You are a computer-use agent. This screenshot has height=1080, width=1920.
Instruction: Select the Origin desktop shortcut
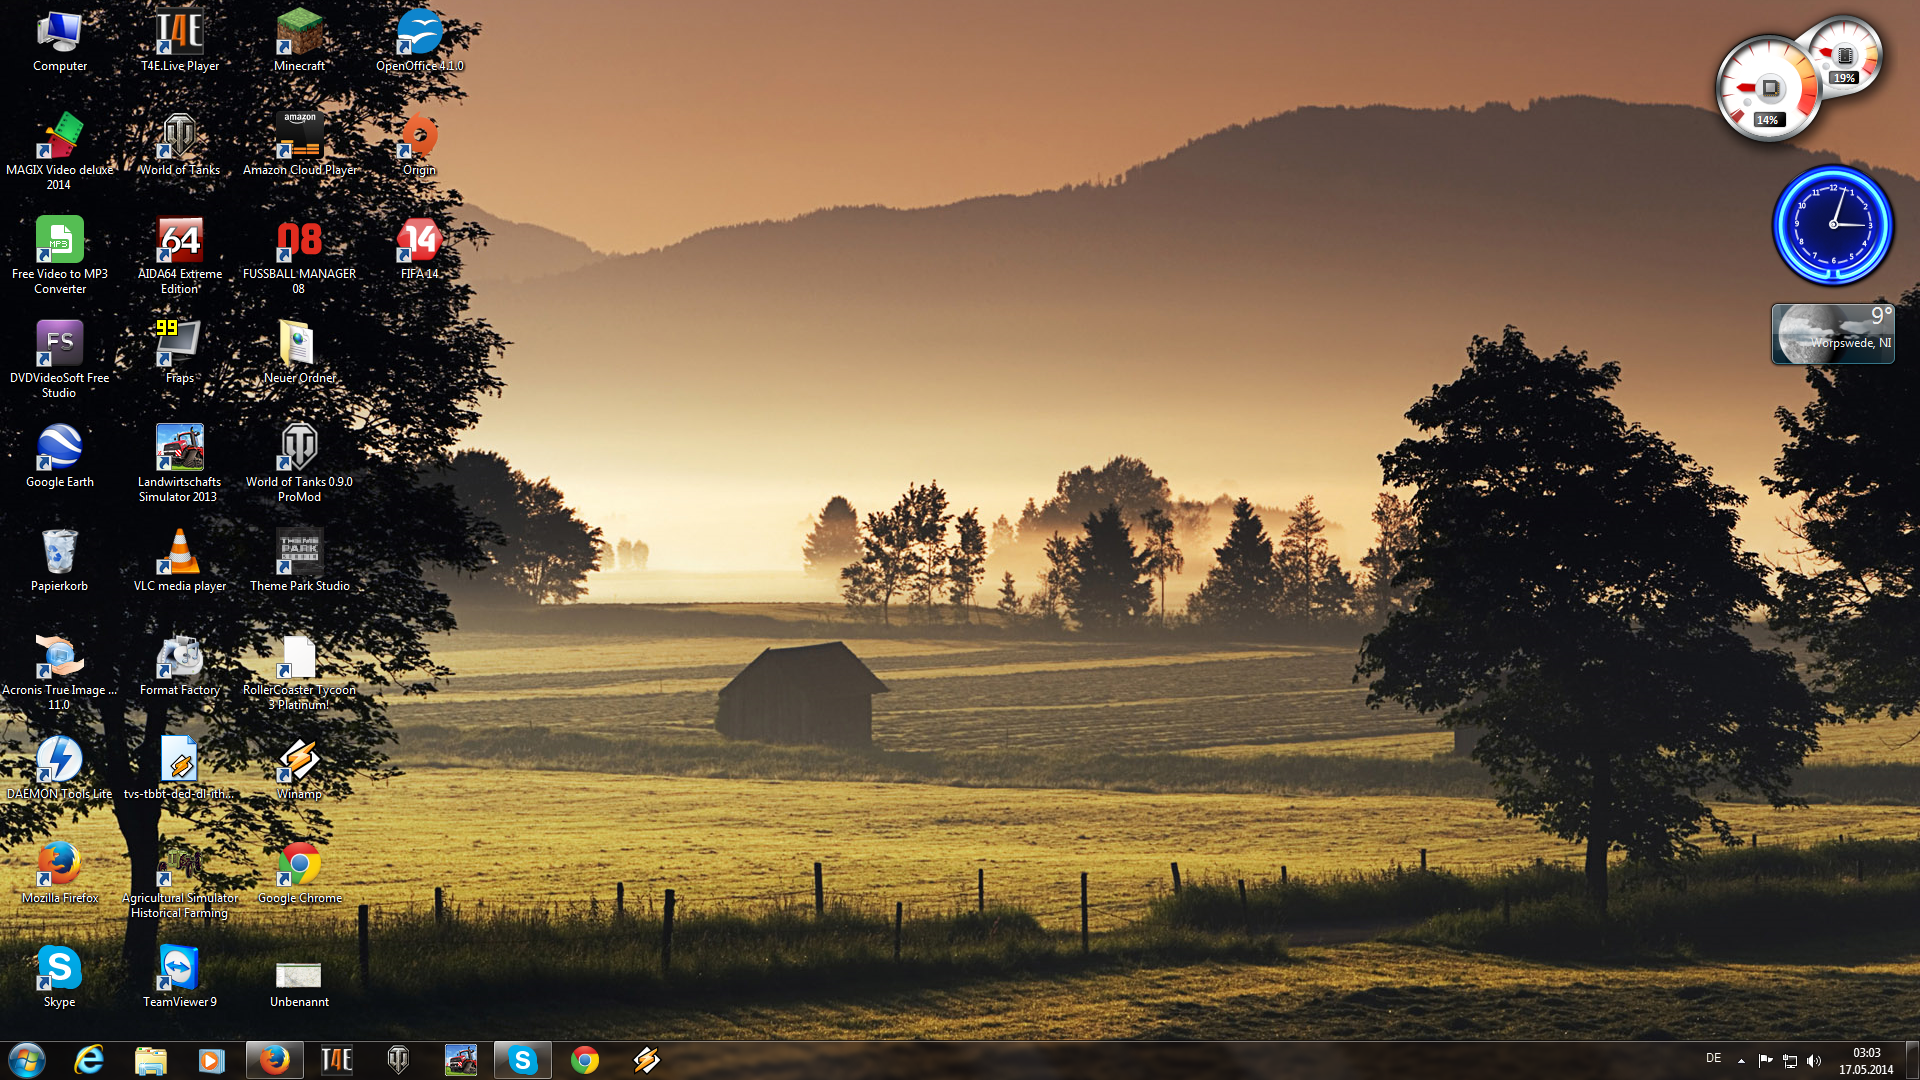click(420, 145)
